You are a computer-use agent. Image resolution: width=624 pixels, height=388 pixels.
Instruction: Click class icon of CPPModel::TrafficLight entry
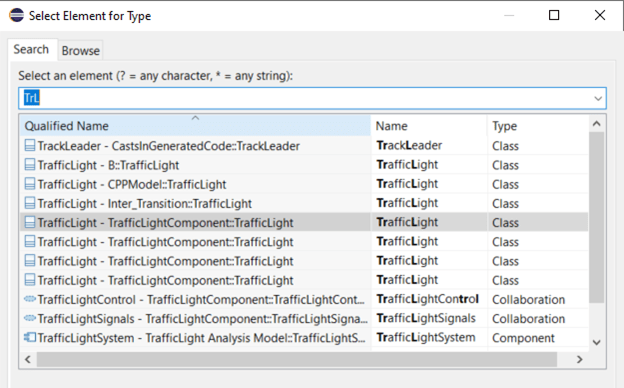[30, 183]
